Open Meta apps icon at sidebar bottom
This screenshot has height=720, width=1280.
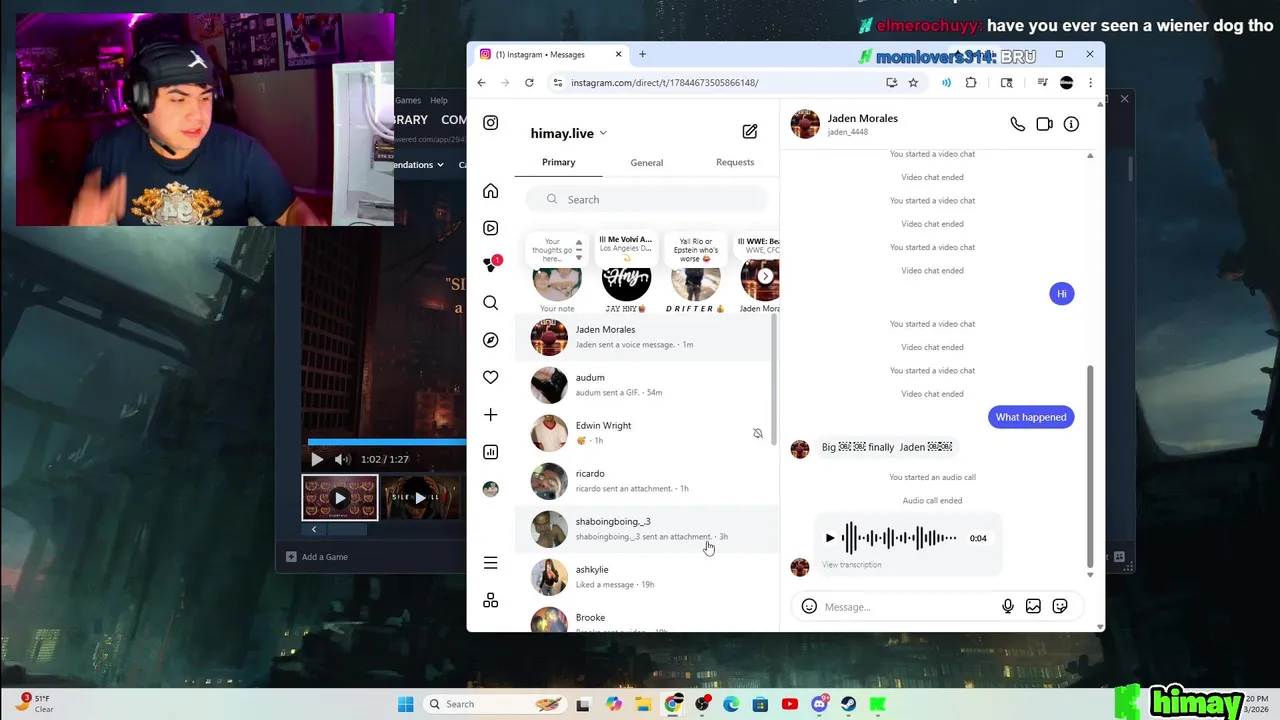pyautogui.click(x=490, y=600)
